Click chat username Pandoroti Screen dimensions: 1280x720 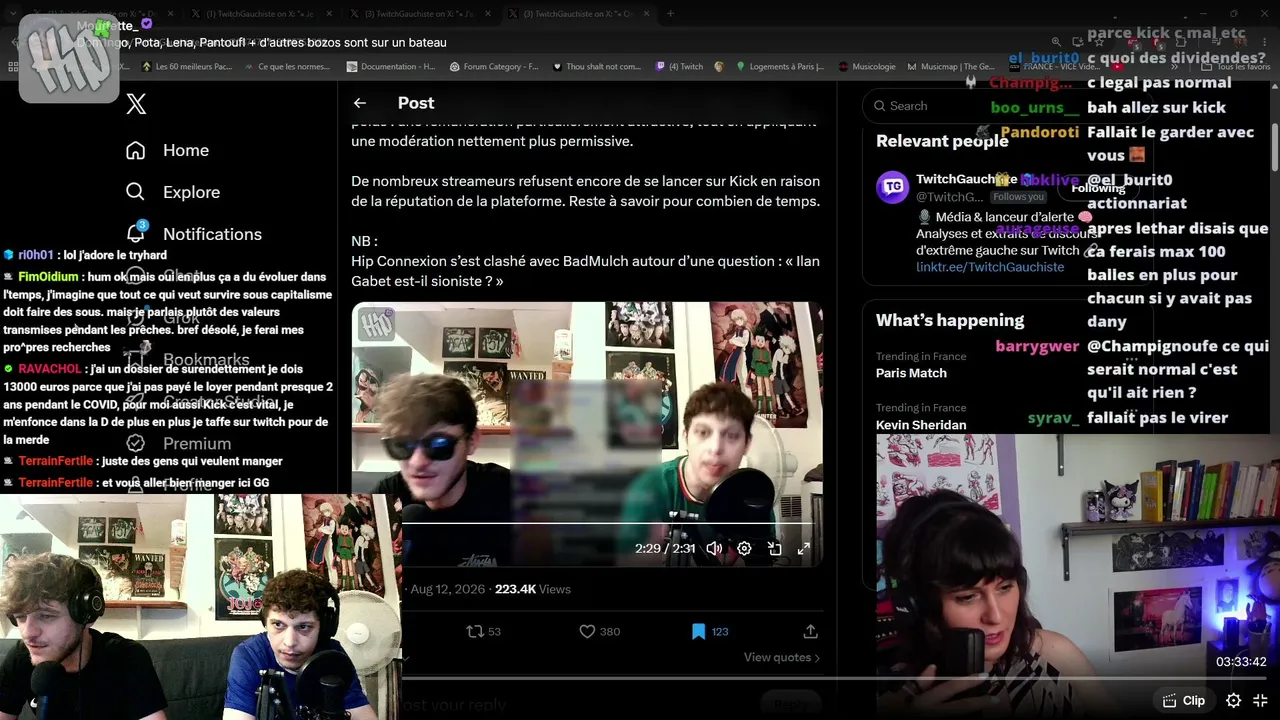[1040, 132]
